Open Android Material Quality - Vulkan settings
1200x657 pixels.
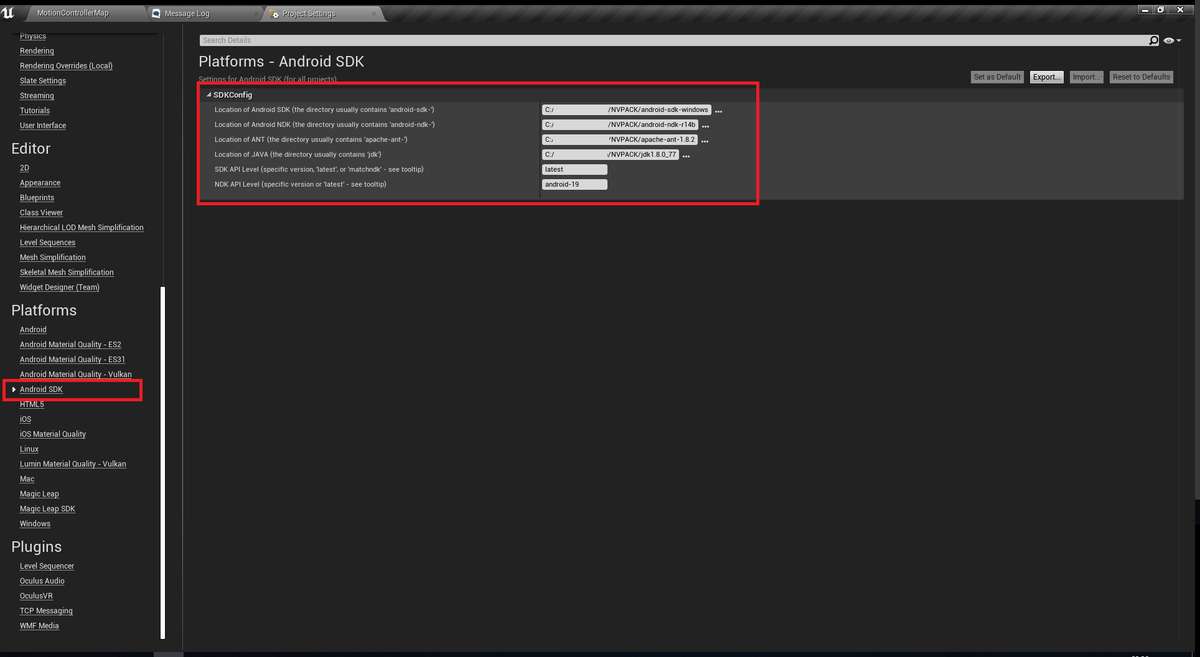(x=76, y=375)
